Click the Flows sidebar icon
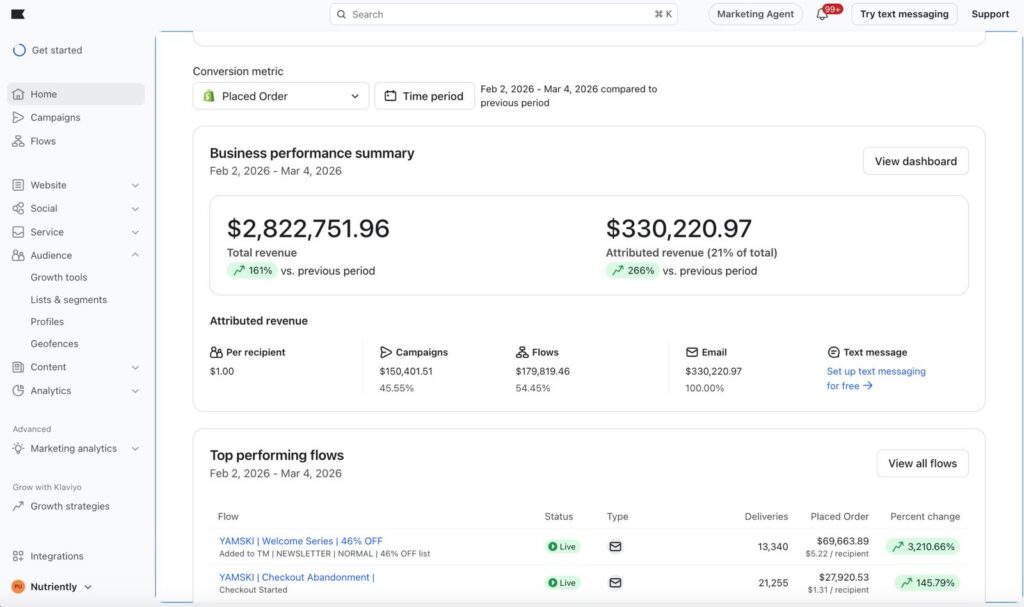 (x=18, y=142)
